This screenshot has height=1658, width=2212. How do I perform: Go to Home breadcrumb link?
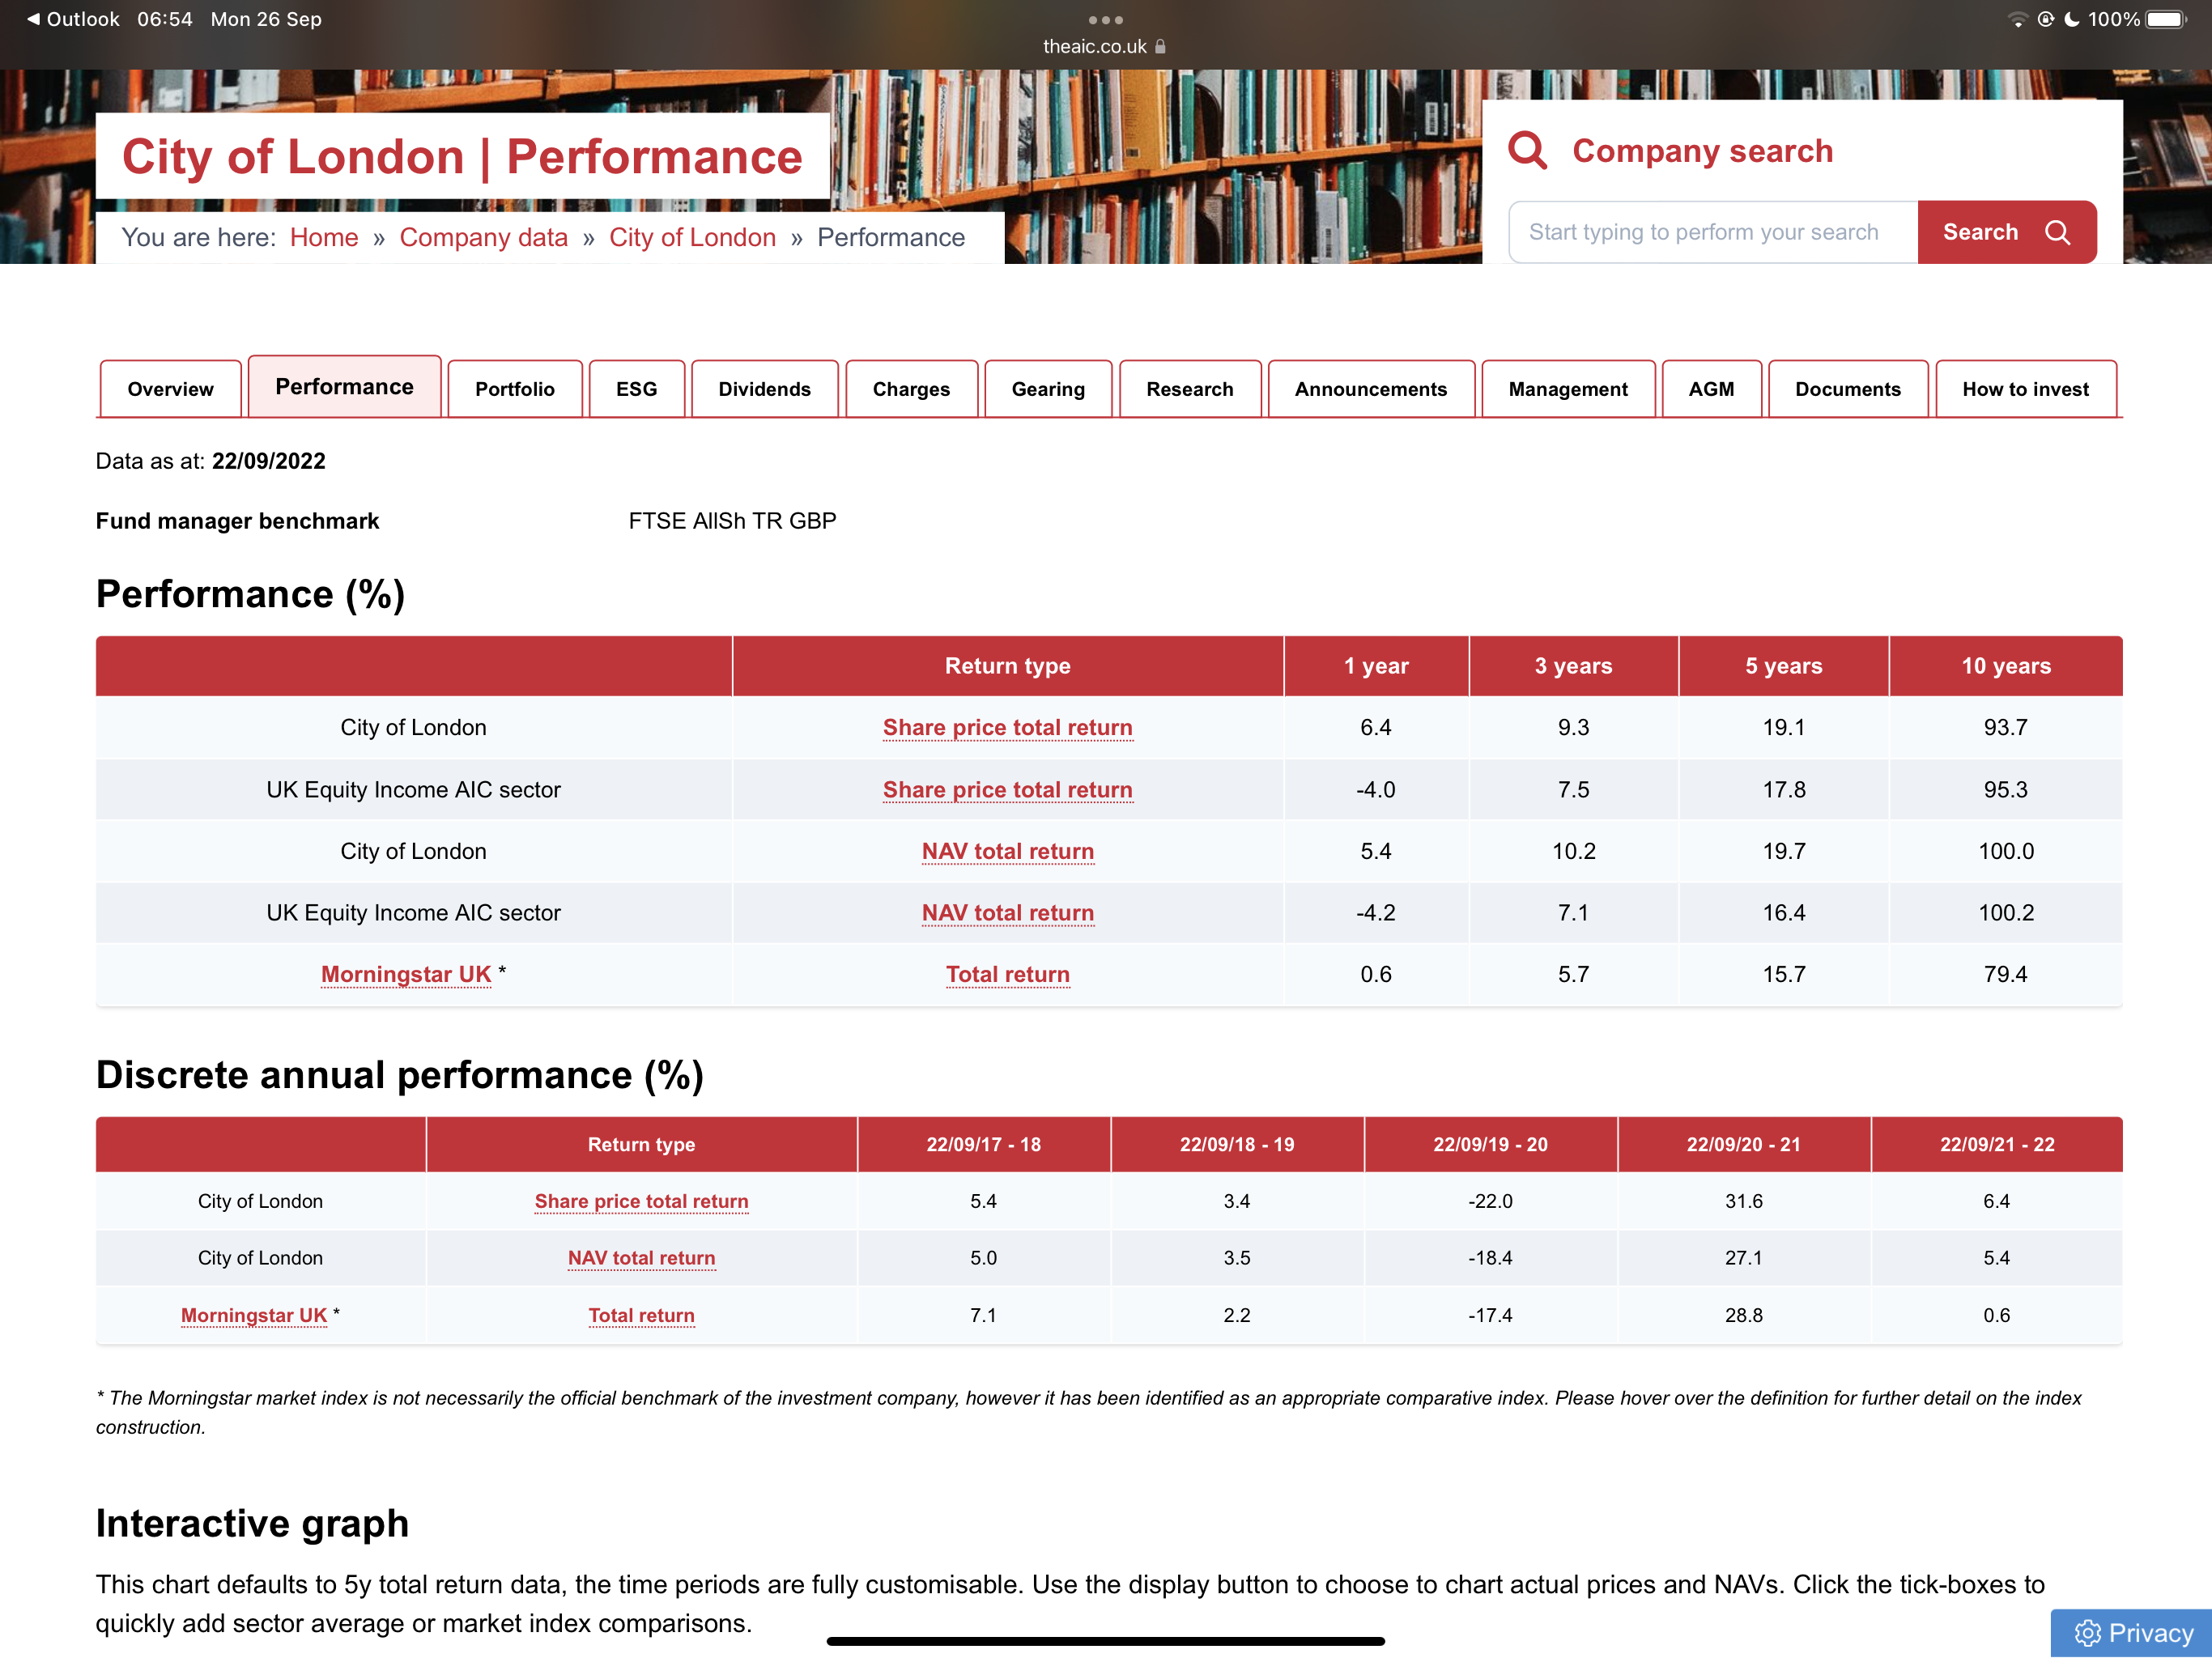point(324,237)
